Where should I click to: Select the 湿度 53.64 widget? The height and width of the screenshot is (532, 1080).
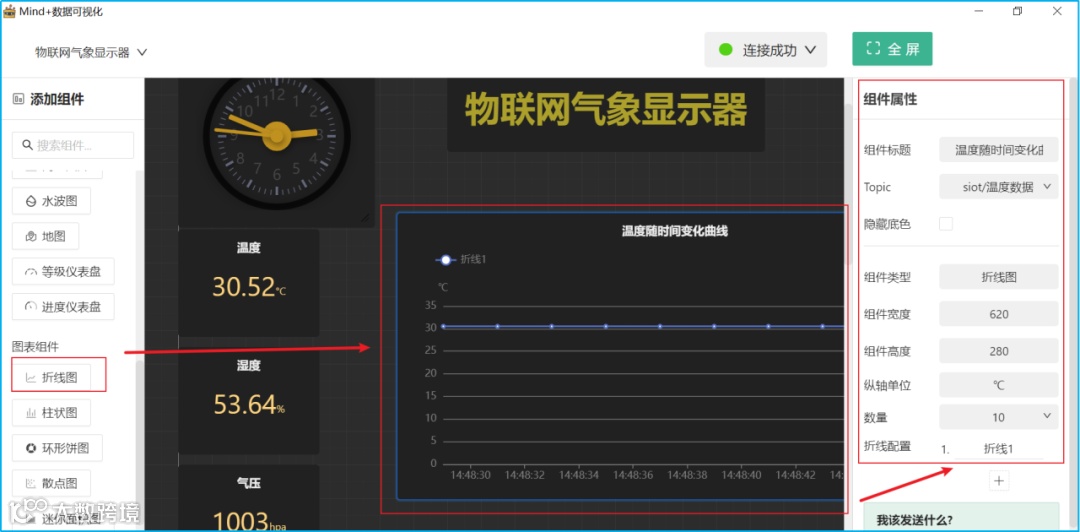pos(249,401)
